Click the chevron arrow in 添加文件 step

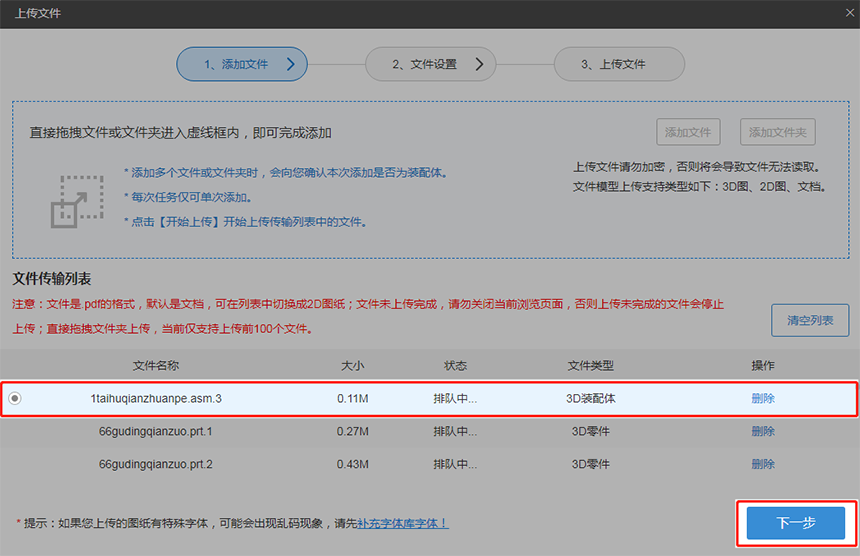click(x=291, y=64)
